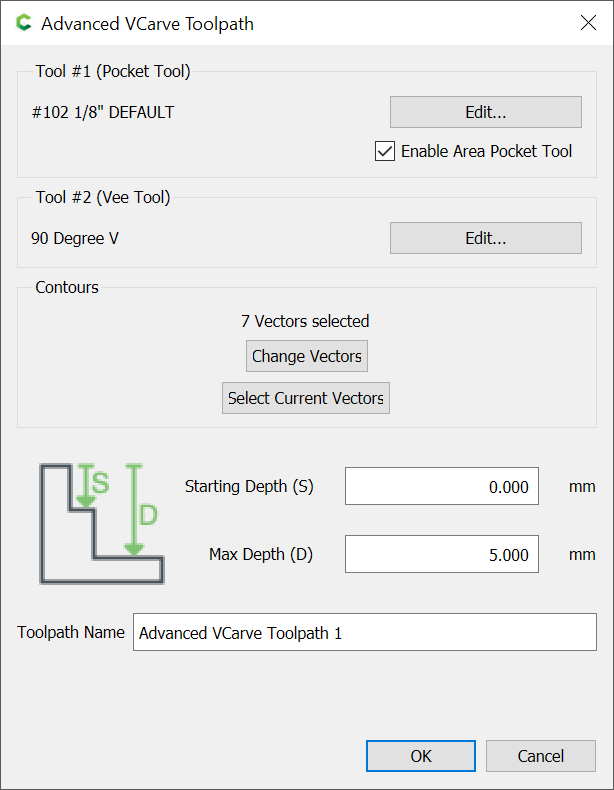Click the 7 Vectors selected text
The height and width of the screenshot is (790, 614).
(x=305, y=321)
